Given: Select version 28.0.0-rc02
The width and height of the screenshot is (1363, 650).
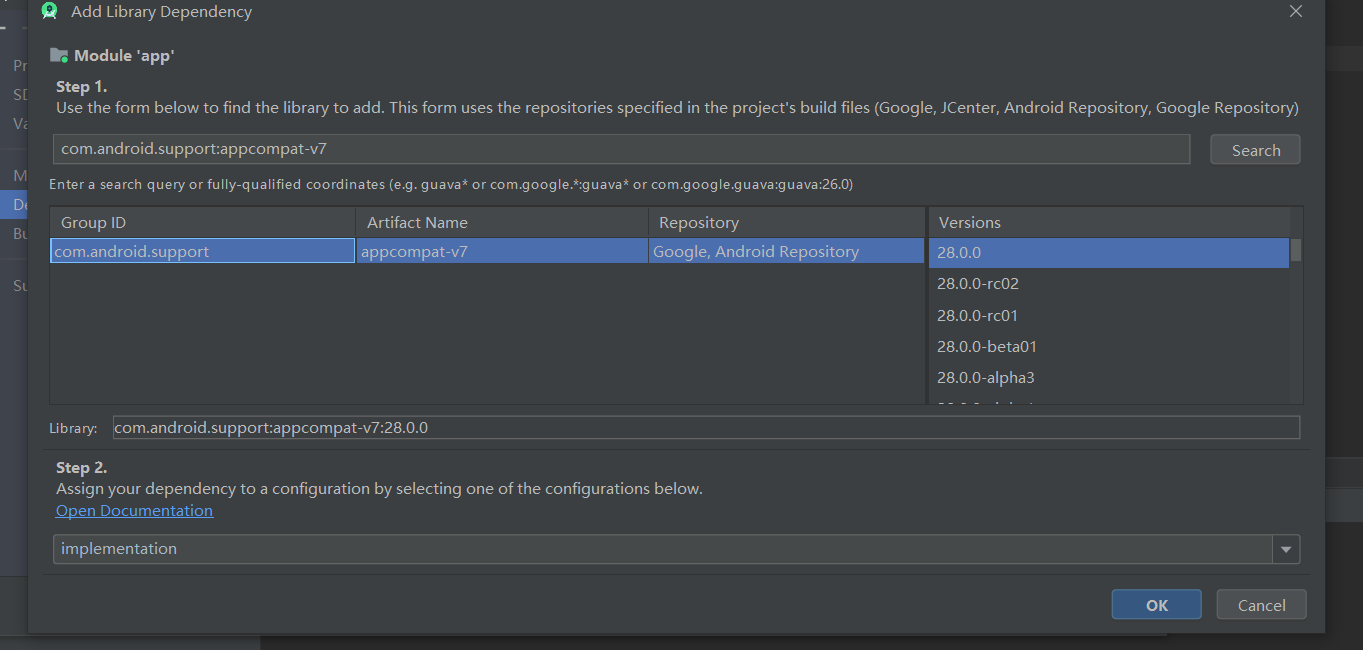Looking at the screenshot, I should click(1109, 284).
